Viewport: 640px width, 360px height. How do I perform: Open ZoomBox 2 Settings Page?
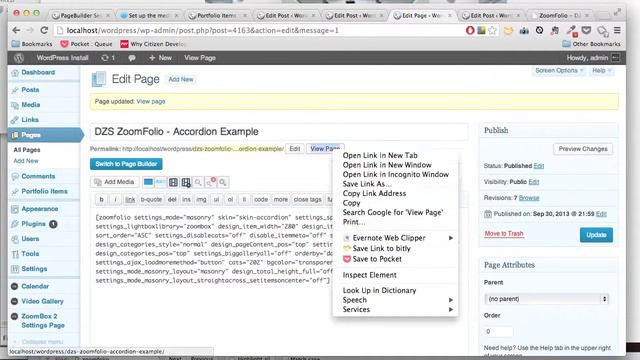42,320
